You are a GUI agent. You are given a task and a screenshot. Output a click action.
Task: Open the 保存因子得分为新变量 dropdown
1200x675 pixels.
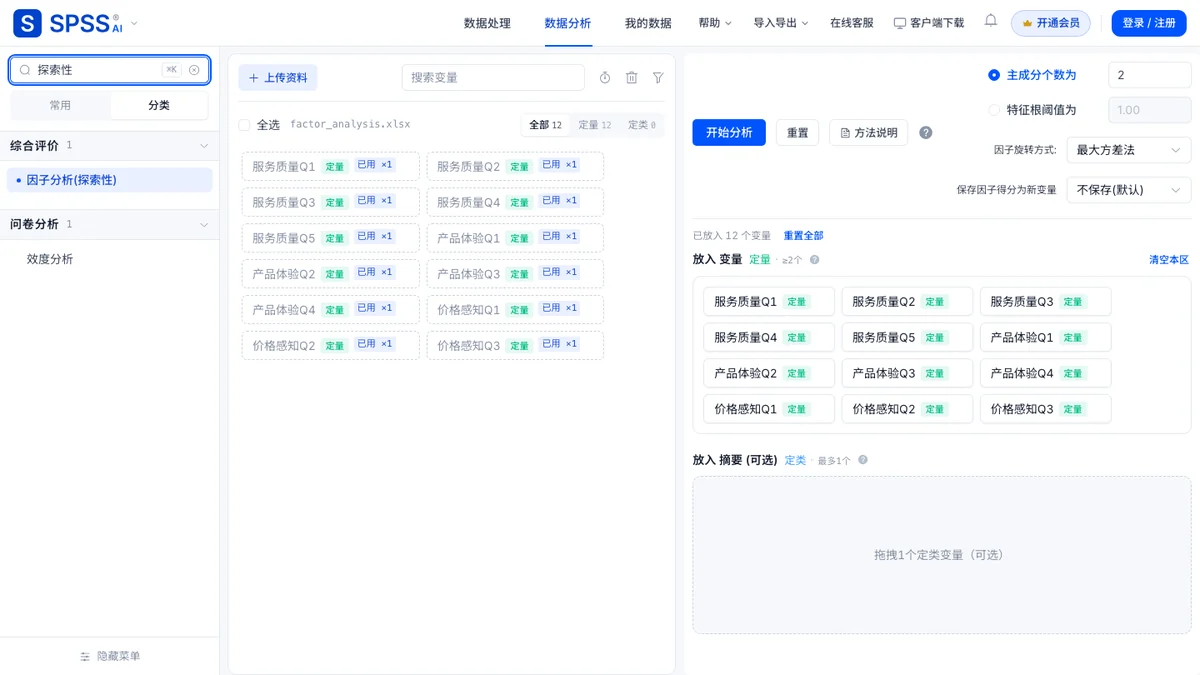(x=1129, y=190)
